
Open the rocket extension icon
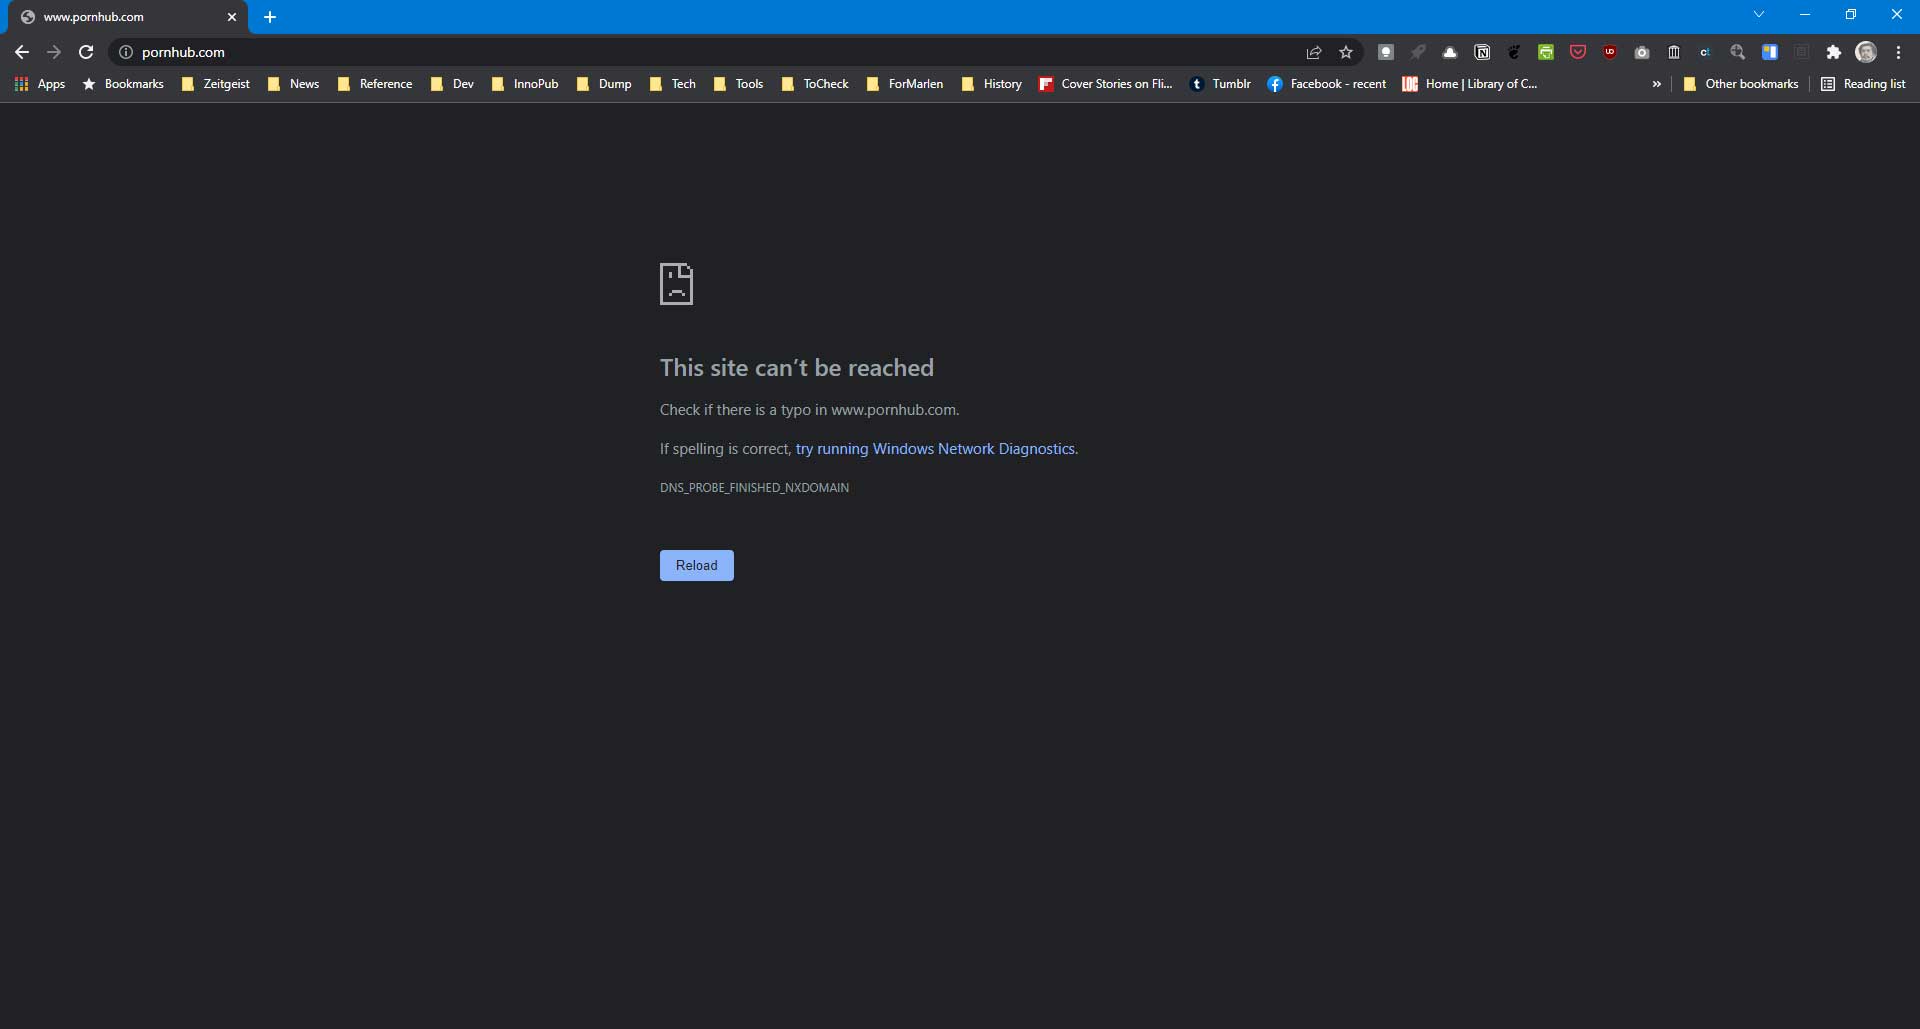click(x=1418, y=52)
